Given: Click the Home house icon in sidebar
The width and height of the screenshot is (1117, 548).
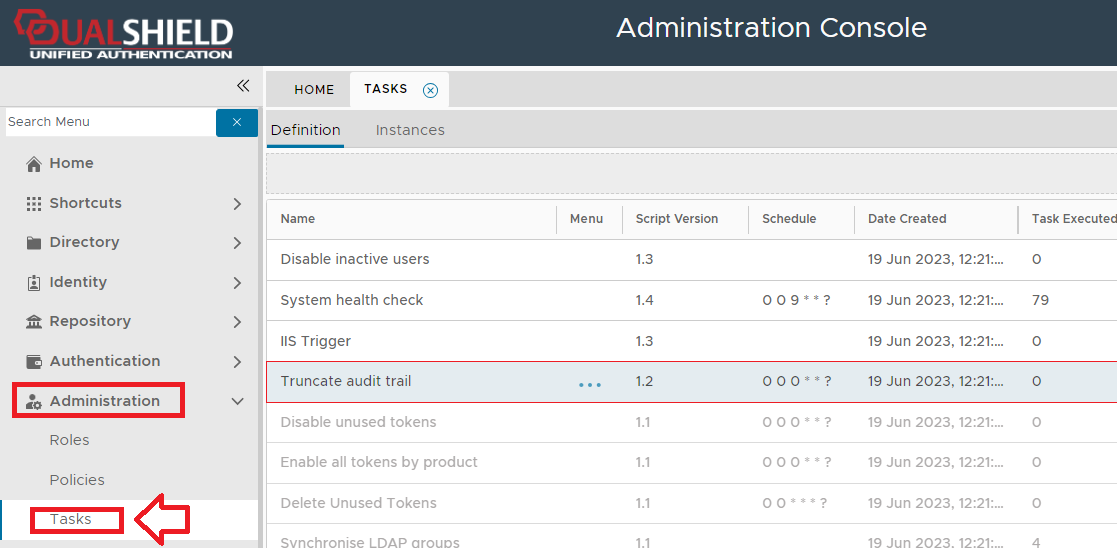Looking at the screenshot, I should coord(34,164).
